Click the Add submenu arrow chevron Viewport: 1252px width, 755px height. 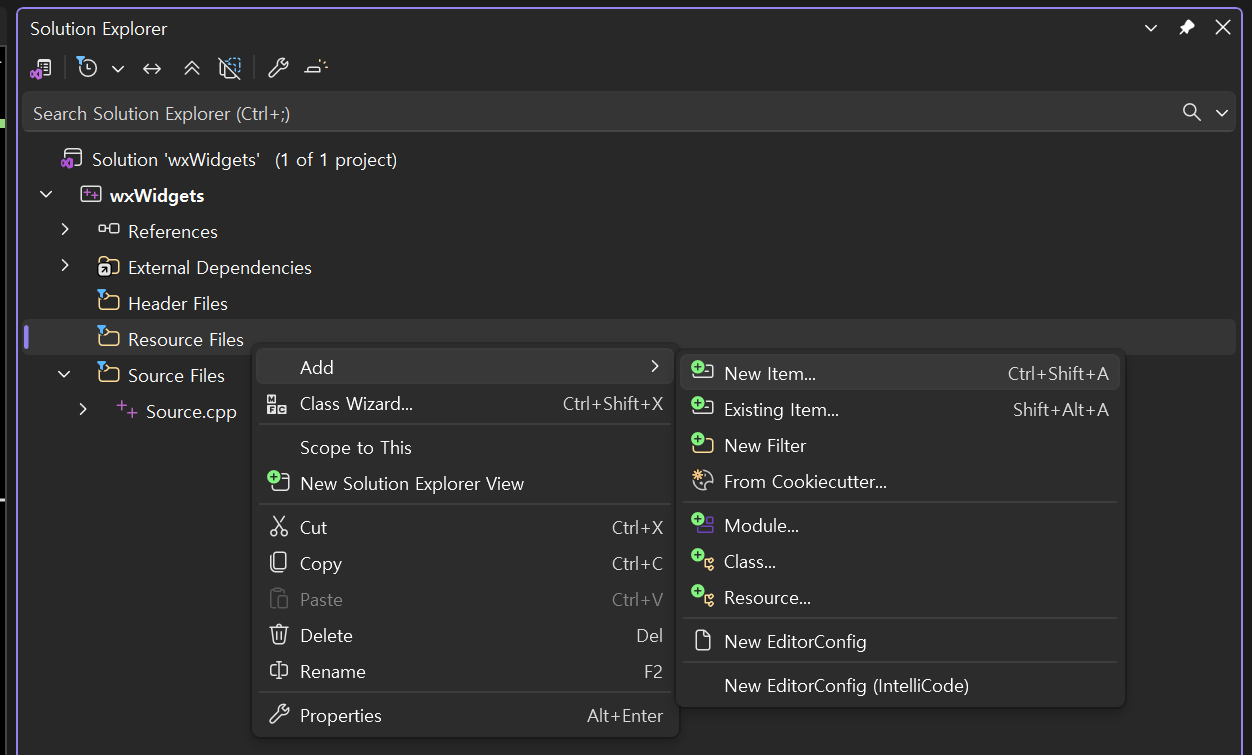click(x=655, y=367)
